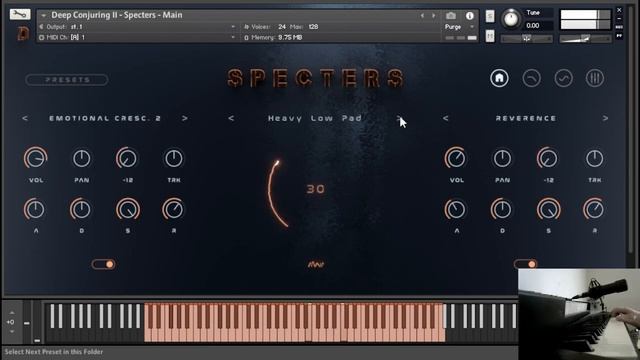Screen dimensions: 640x360
Task: Go to next Reverence layer sound
Action: point(605,118)
